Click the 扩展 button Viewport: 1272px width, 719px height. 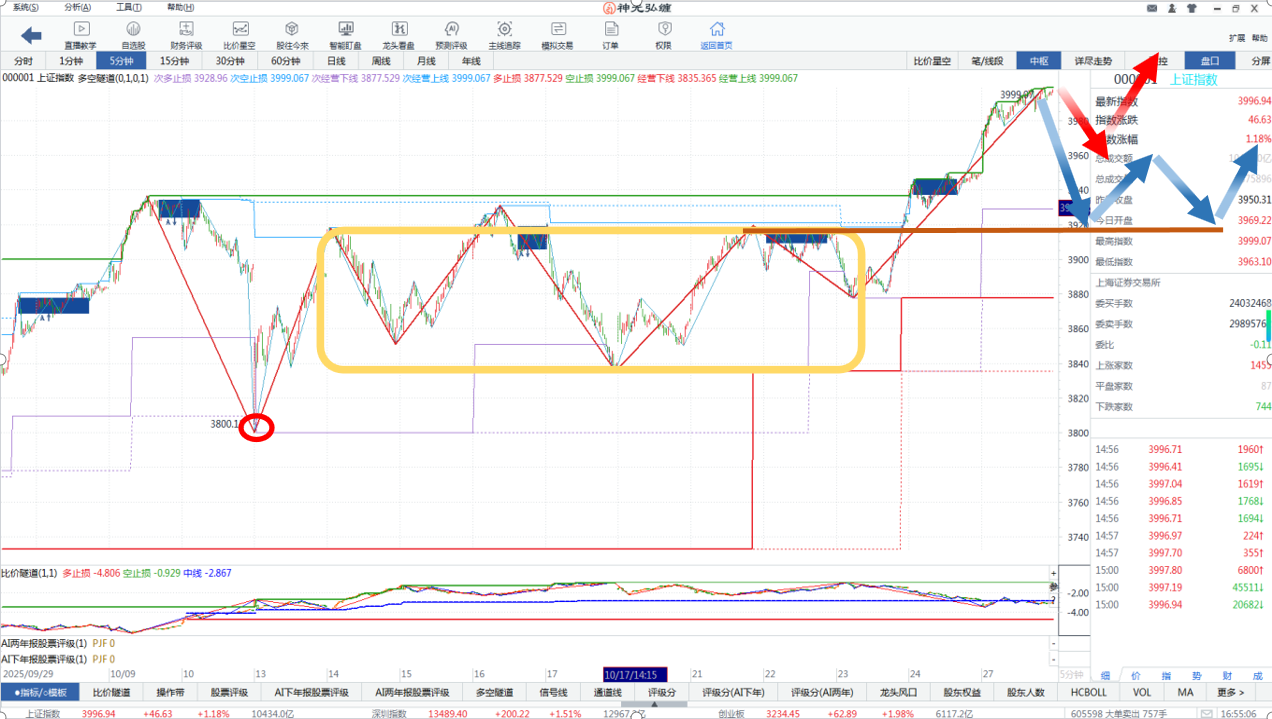1237,38
